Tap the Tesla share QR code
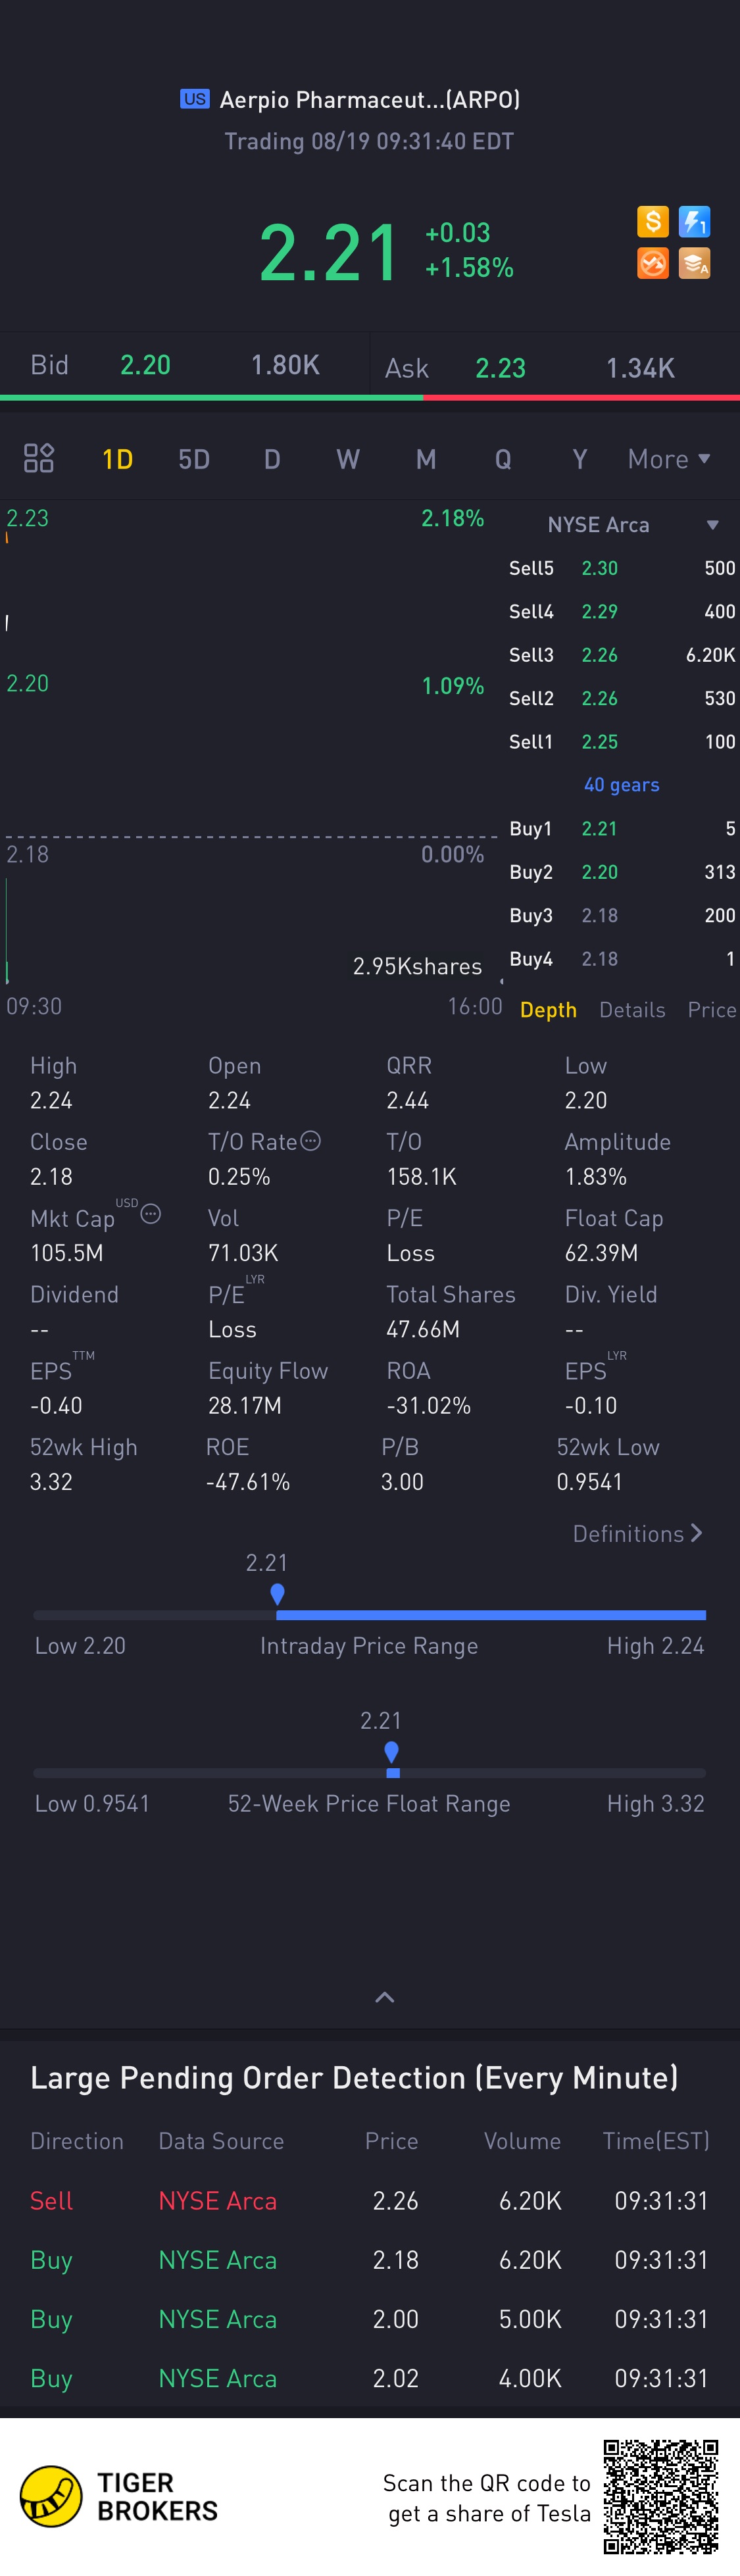This screenshot has height=2576, width=740. pos(660,2496)
